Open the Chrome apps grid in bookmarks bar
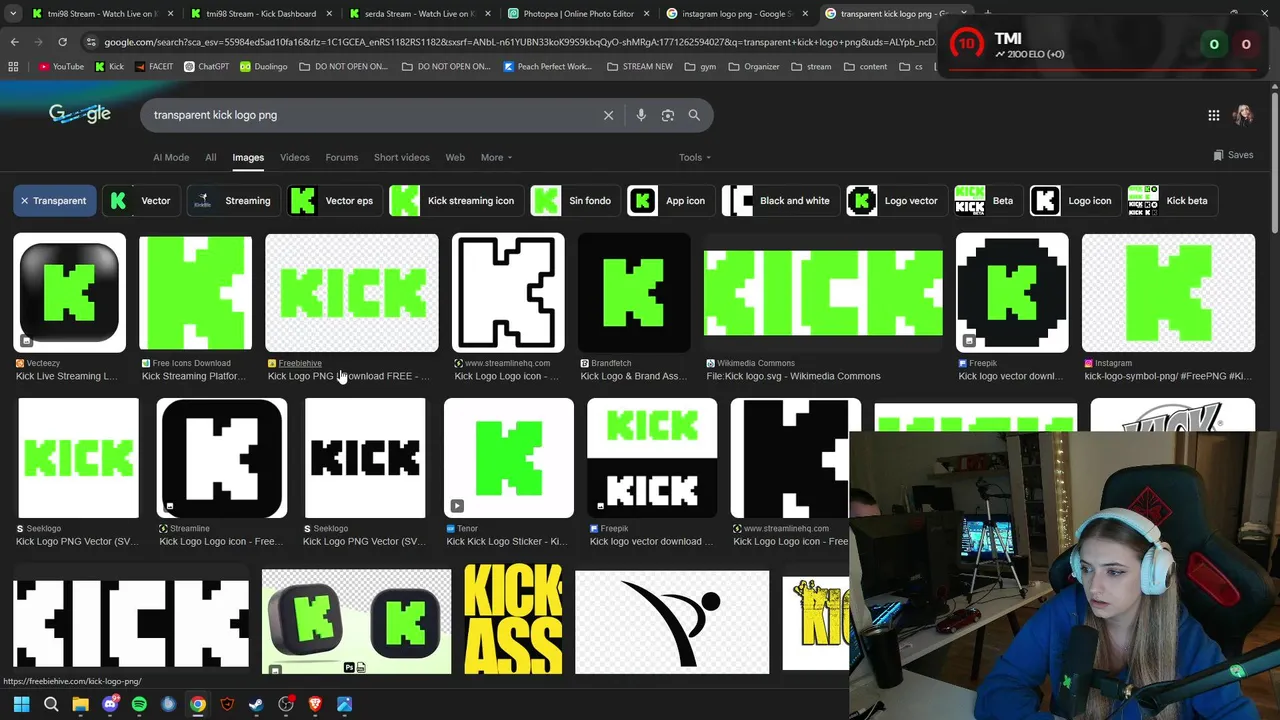Viewport: 1280px width, 720px height. pyautogui.click(x=13, y=67)
